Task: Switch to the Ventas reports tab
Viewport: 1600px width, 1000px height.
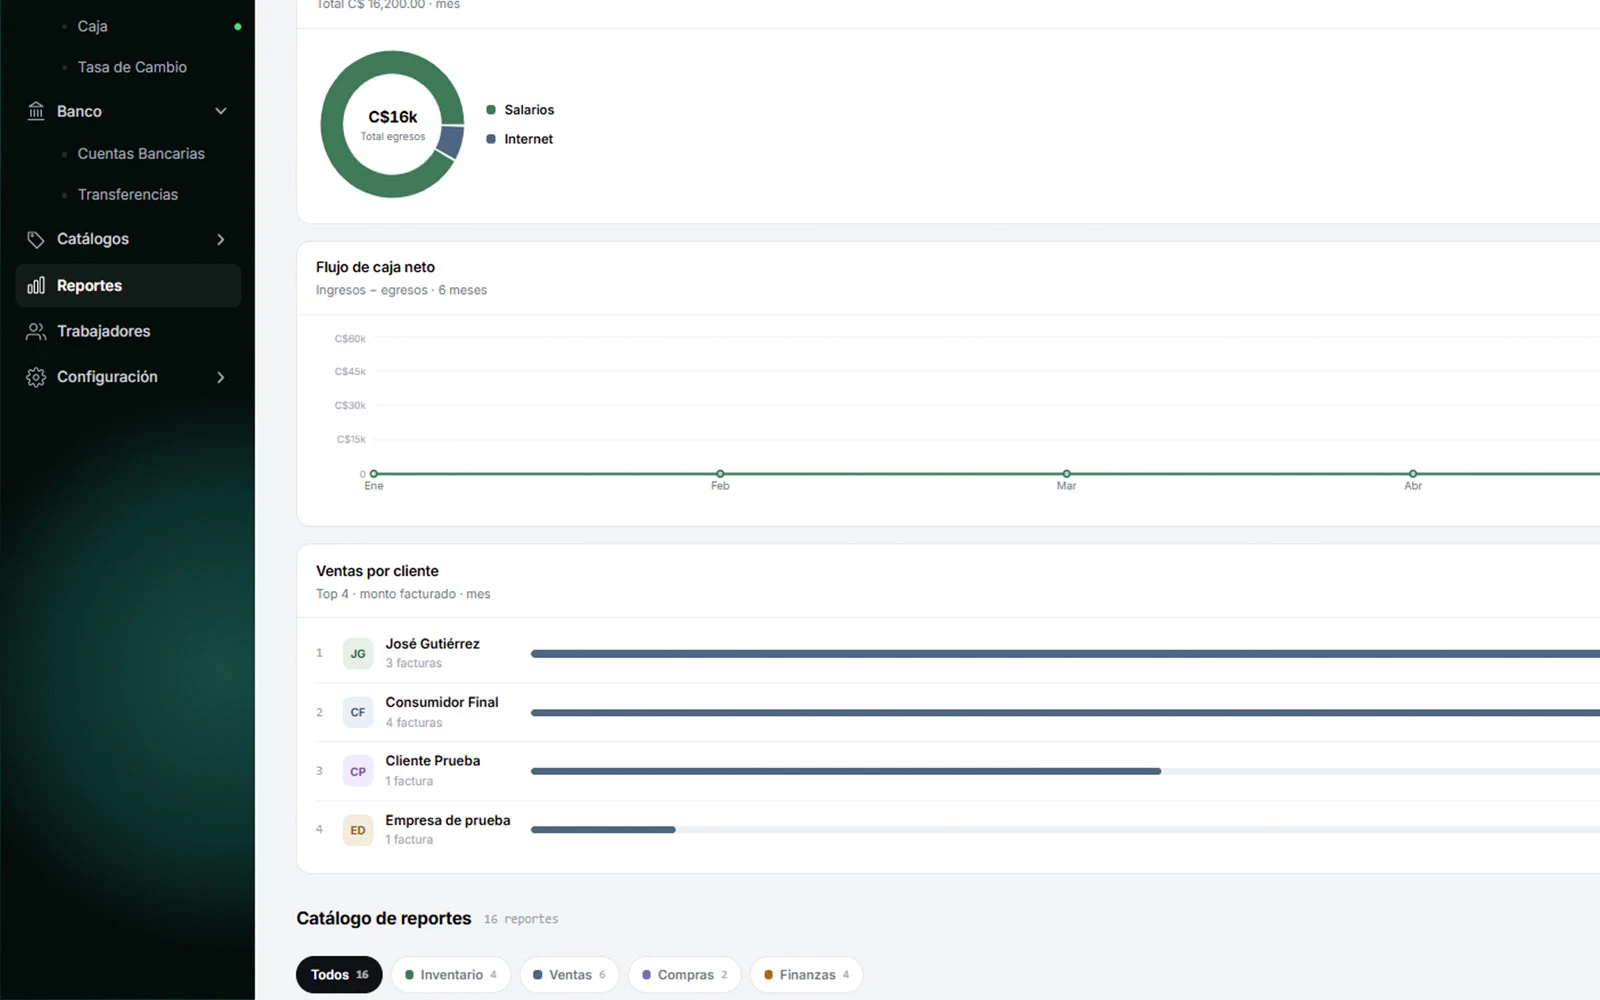Action: 569,974
